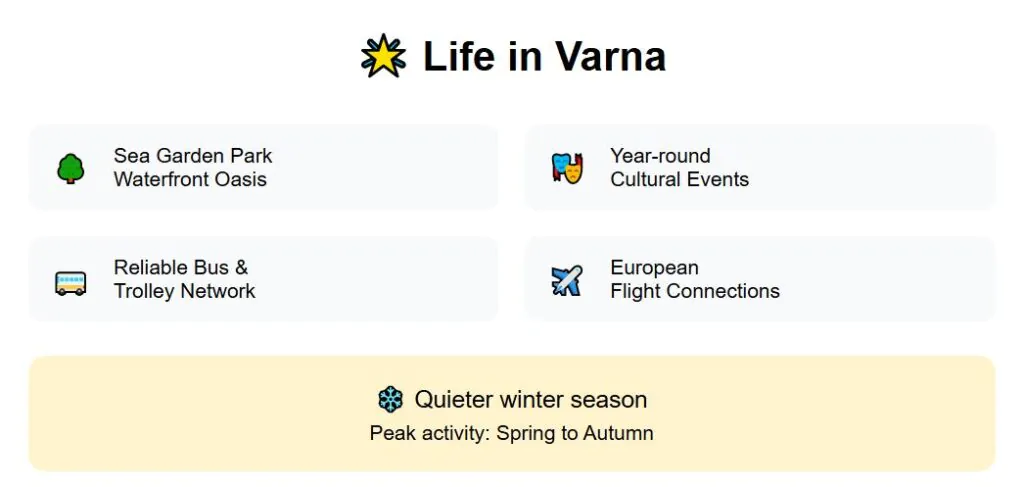Viewport: 1024px width, 487px height.
Task: Click the star icon beside the title
Action: coord(383,56)
